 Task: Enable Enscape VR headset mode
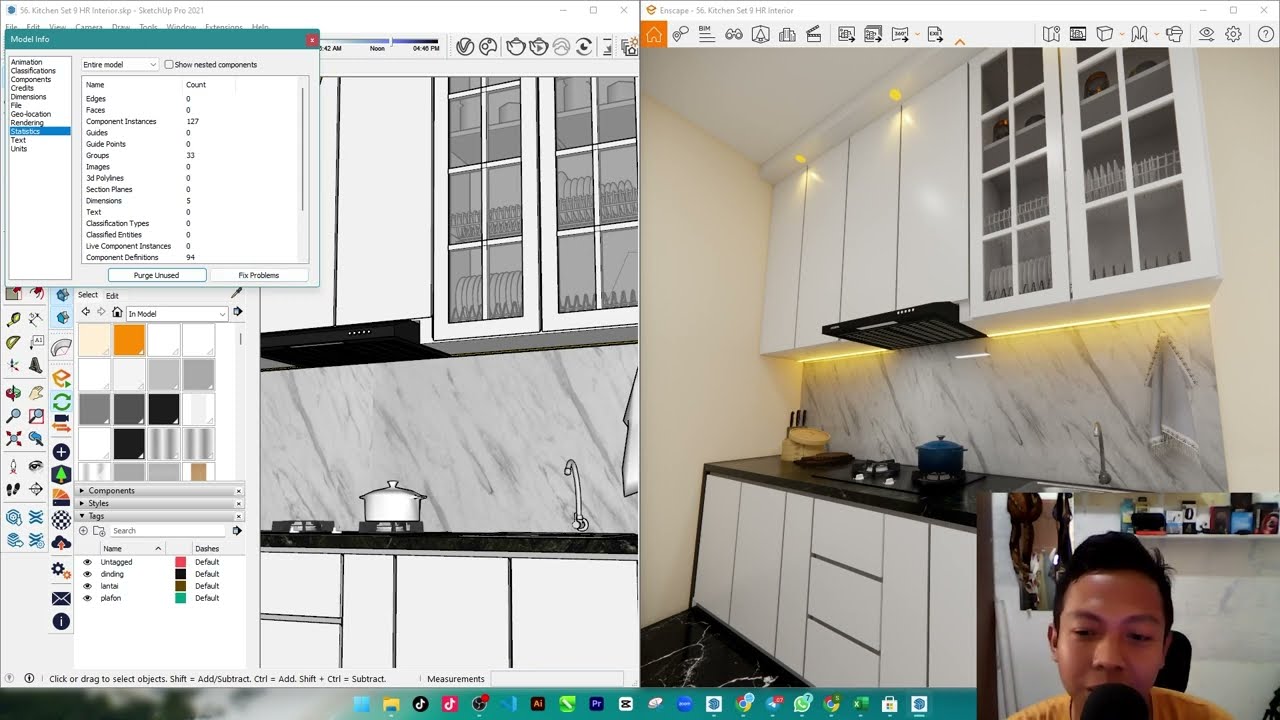pyautogui.click(x=1174, y=34)
